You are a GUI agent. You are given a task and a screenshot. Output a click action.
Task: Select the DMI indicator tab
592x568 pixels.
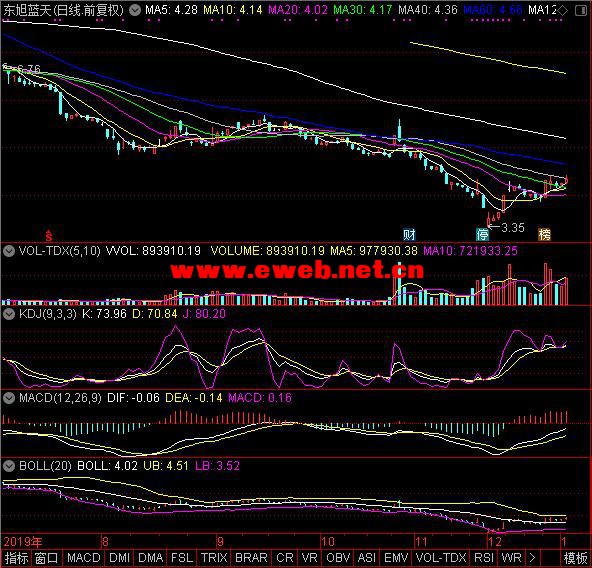point(119,558)
